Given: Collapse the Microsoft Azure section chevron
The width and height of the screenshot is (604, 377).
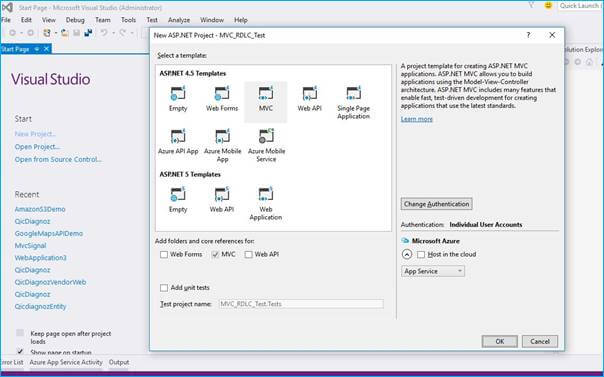Looking at the screenshot, I should [x=407, y=254].
